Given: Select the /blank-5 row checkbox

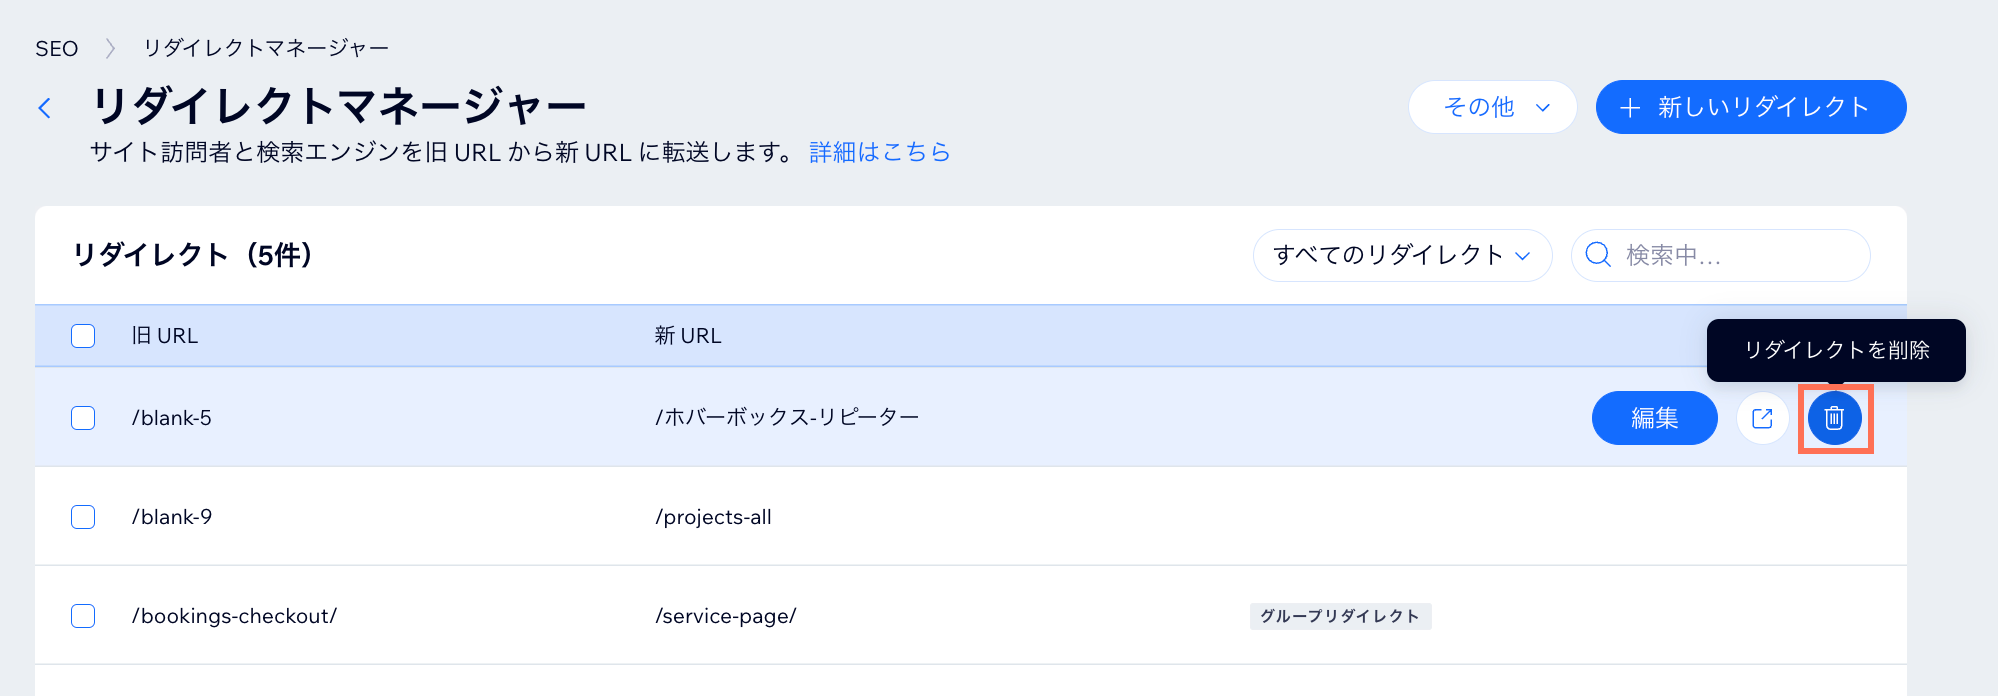Looking at the screenshot, I should [83, 418].
